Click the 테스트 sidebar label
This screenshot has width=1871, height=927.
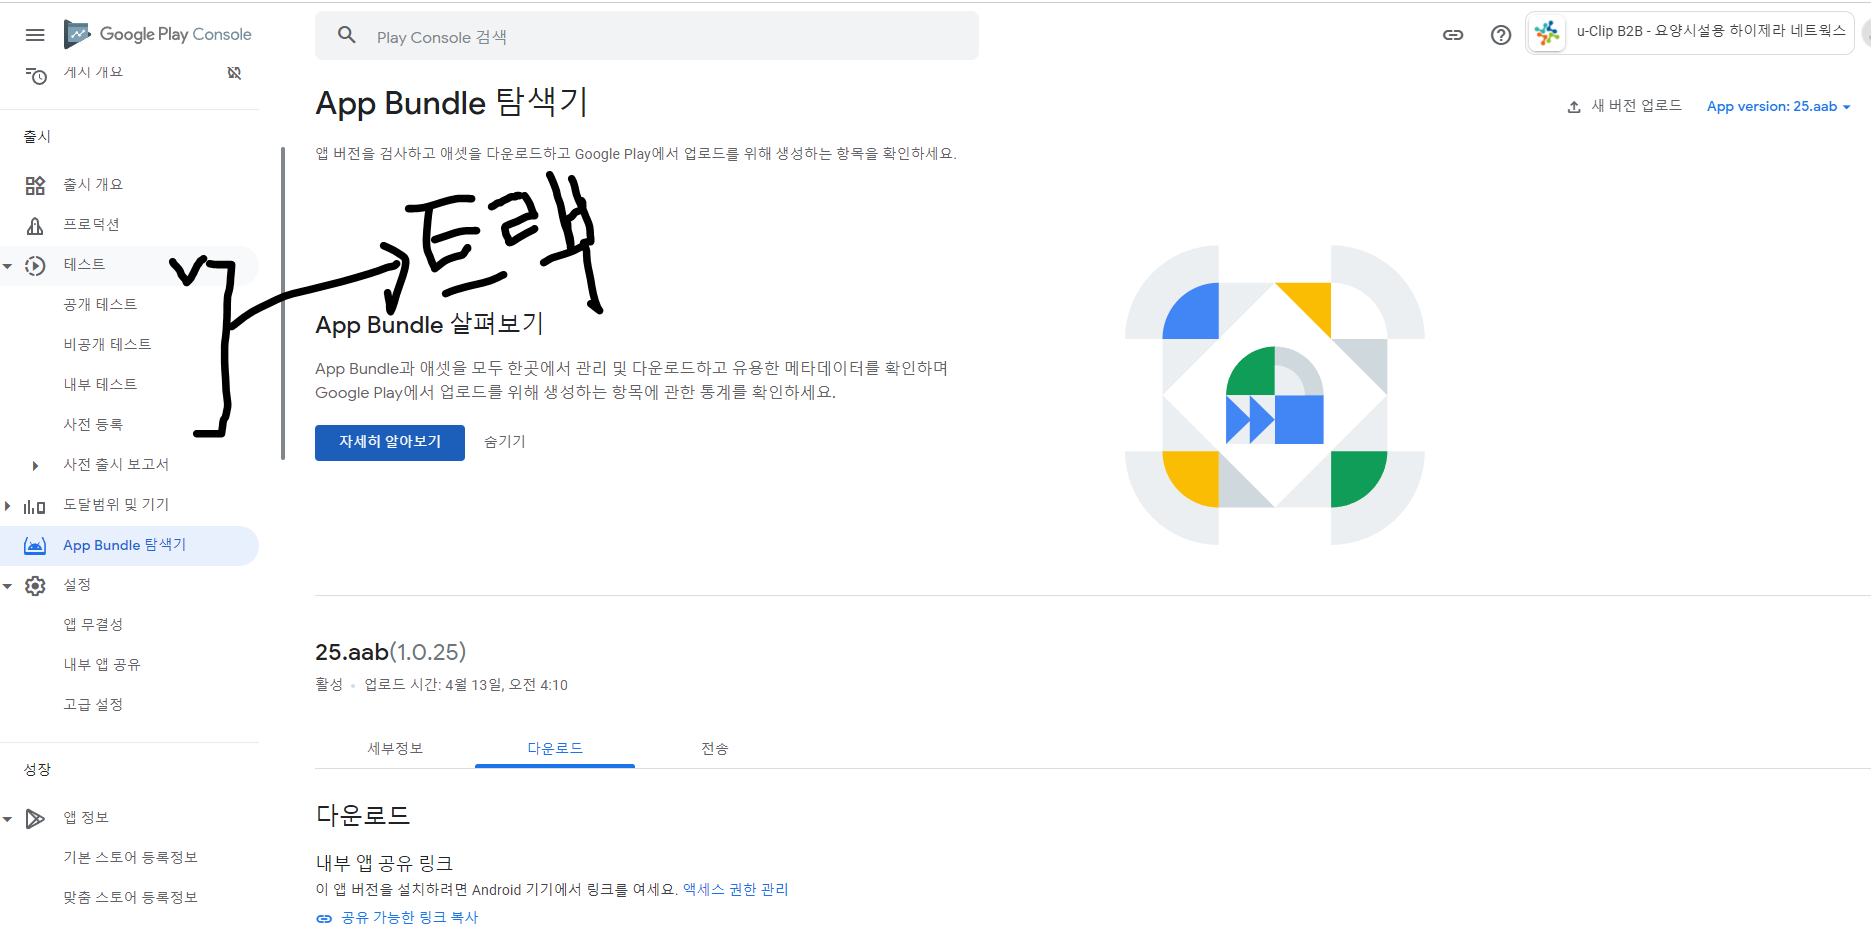pos(84,265)
